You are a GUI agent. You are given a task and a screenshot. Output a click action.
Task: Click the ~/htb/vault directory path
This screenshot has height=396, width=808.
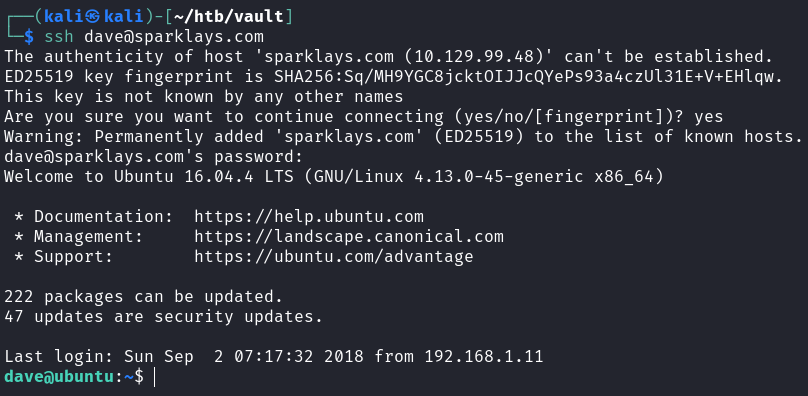(x=229, y=17)
